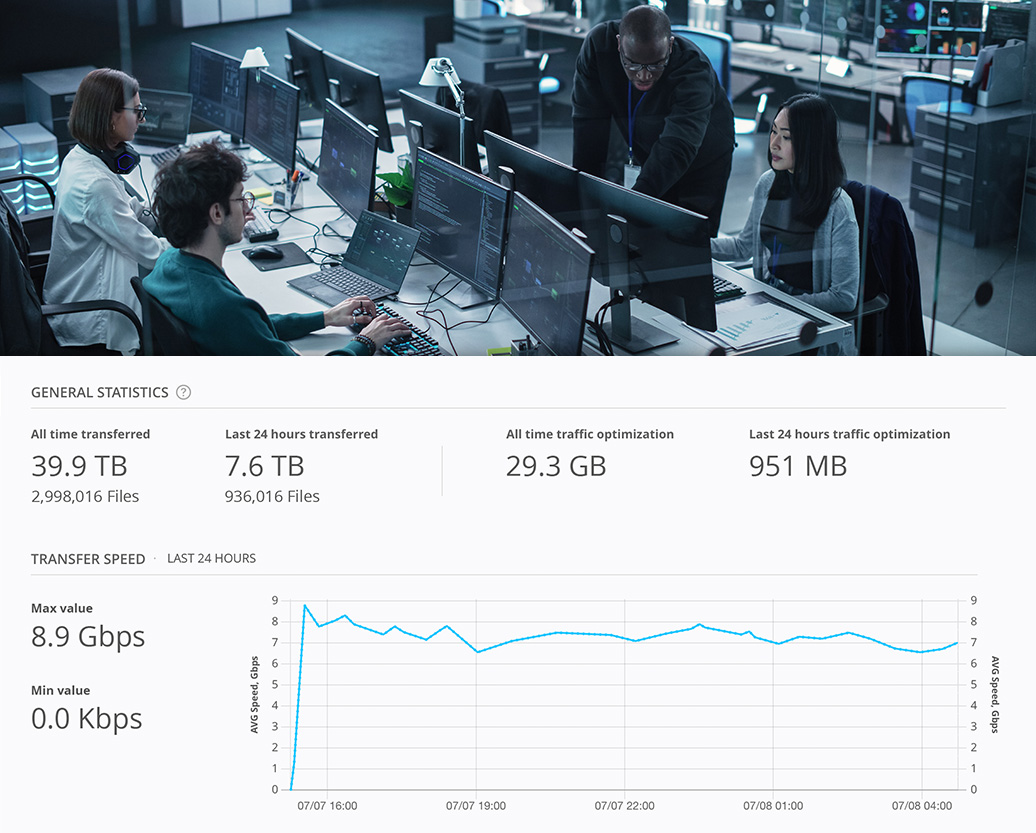Image resolution: width=1036 pixels, height=833 pixels.
Task: Click the 07/08 04:00 axis label
Action: tap(920, 805)
